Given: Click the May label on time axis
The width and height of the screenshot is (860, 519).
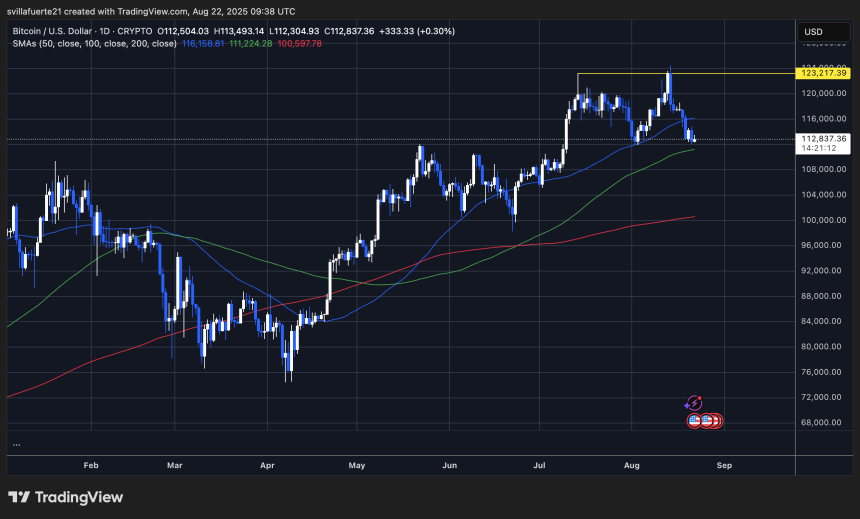Looking at the screenshot, I should coord(358,465).
